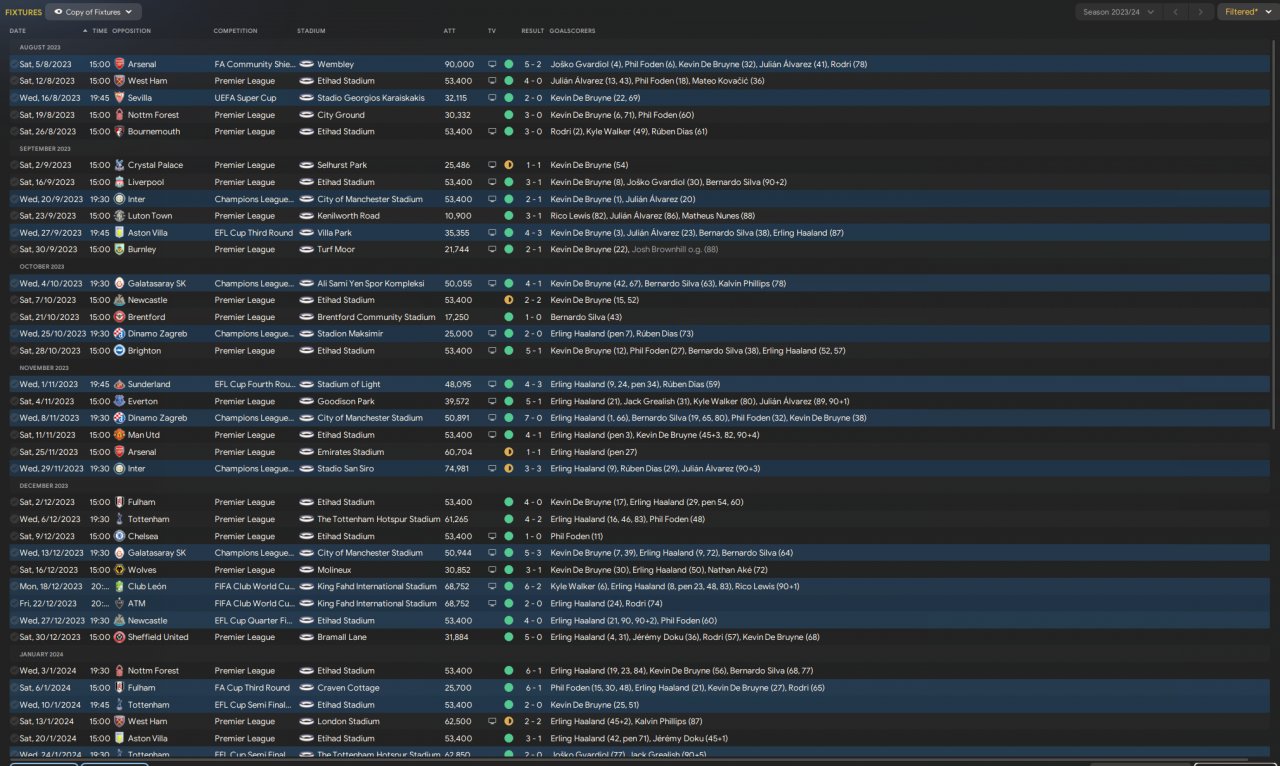Sort by the Opposition column header
This screenshot has width=1280, height=766.
pos(131,31)
